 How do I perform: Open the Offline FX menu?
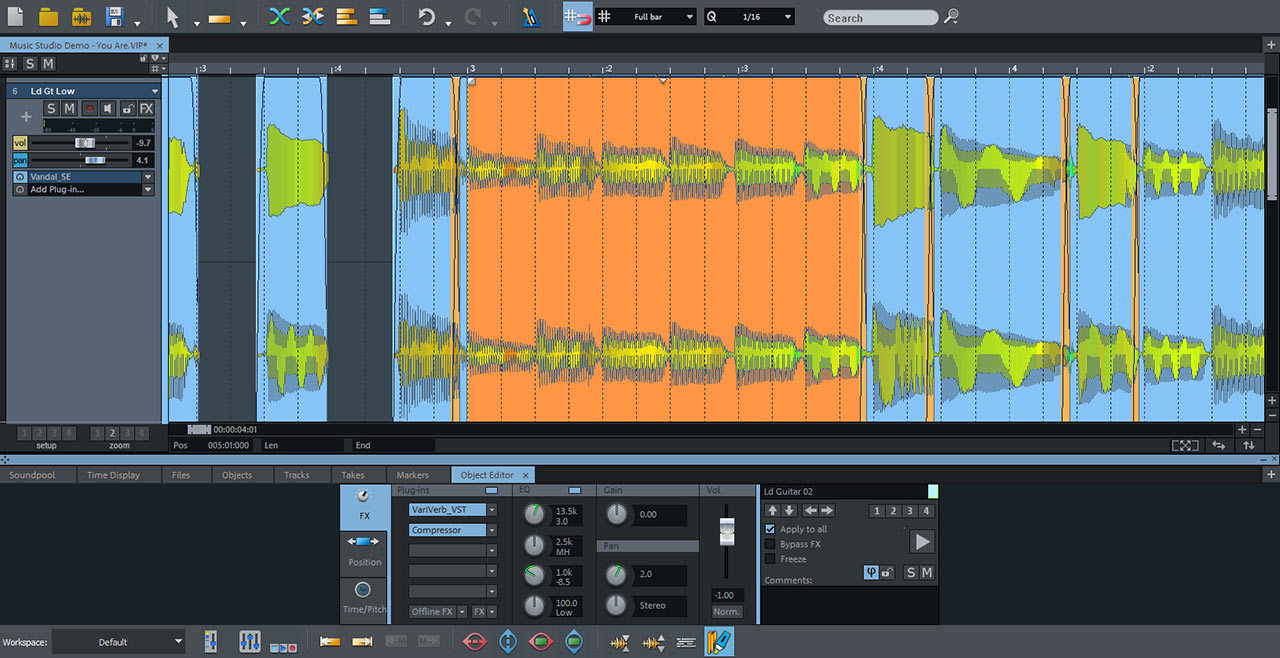(x=438, y=611)
